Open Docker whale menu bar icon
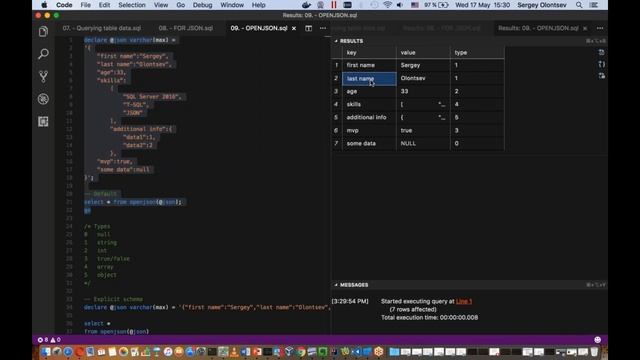Viewport: 640px width, 360px height. 306,5
